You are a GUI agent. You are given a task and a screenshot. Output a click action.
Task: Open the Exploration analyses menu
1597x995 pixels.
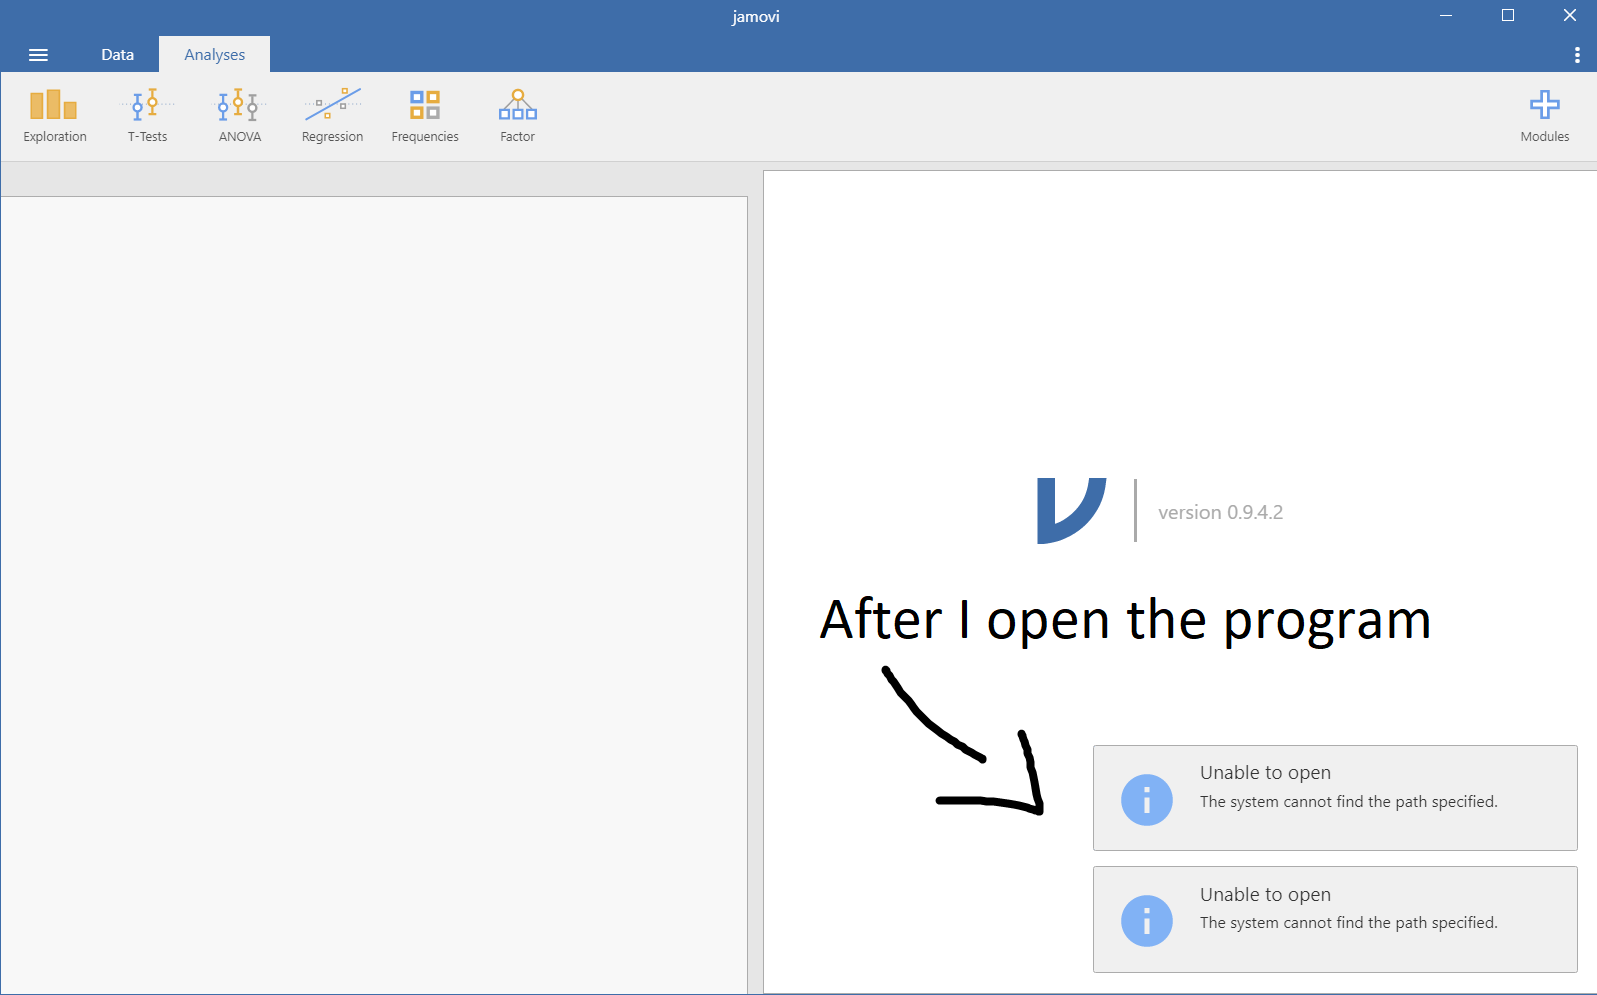pyautogui.click(x=55, y=116)
